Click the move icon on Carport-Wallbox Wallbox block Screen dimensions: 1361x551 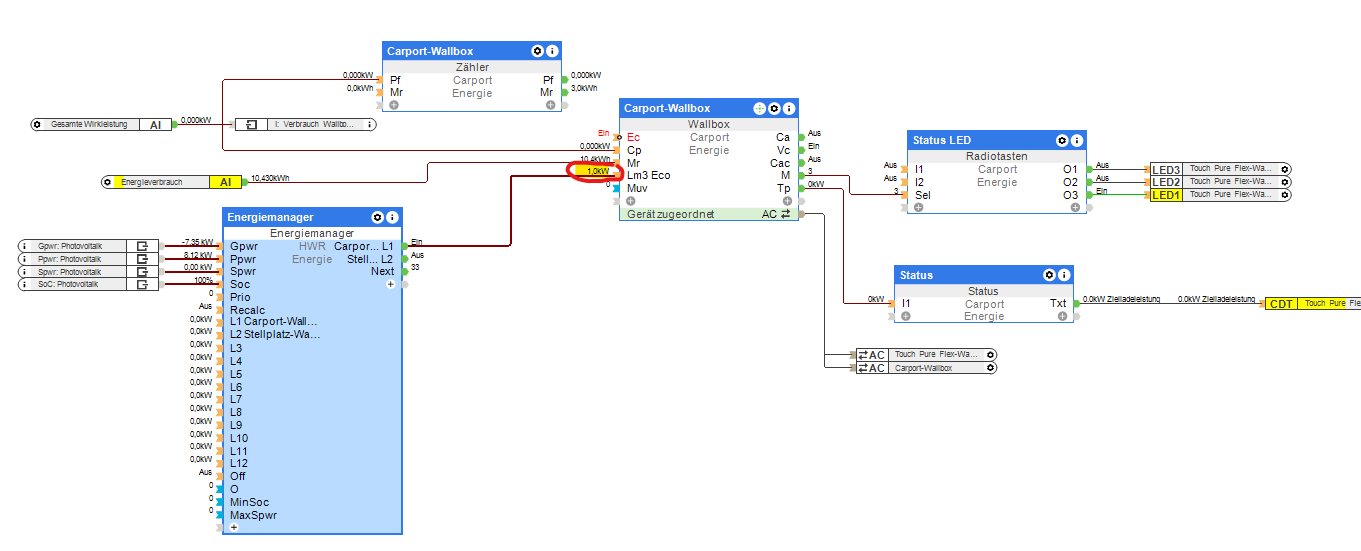pyautogui.click(x=759, y=108)
